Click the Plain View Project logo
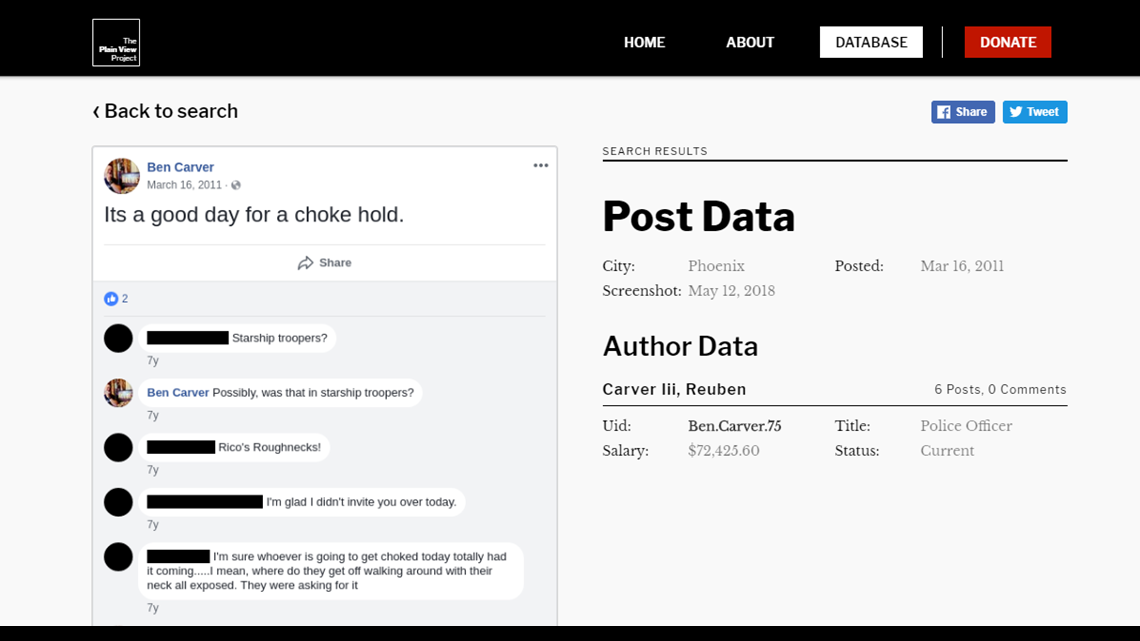The height and width of the screenshot is (641, 1140). pyautogui.click(x=116, y=43)
